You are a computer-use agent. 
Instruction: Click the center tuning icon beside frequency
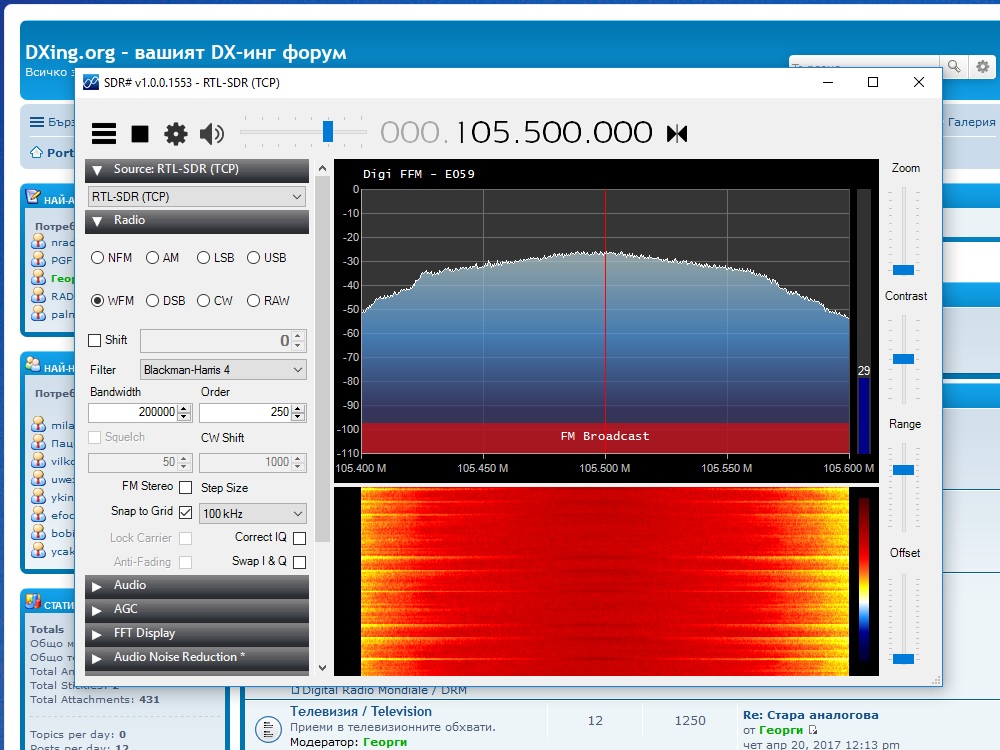677,134
